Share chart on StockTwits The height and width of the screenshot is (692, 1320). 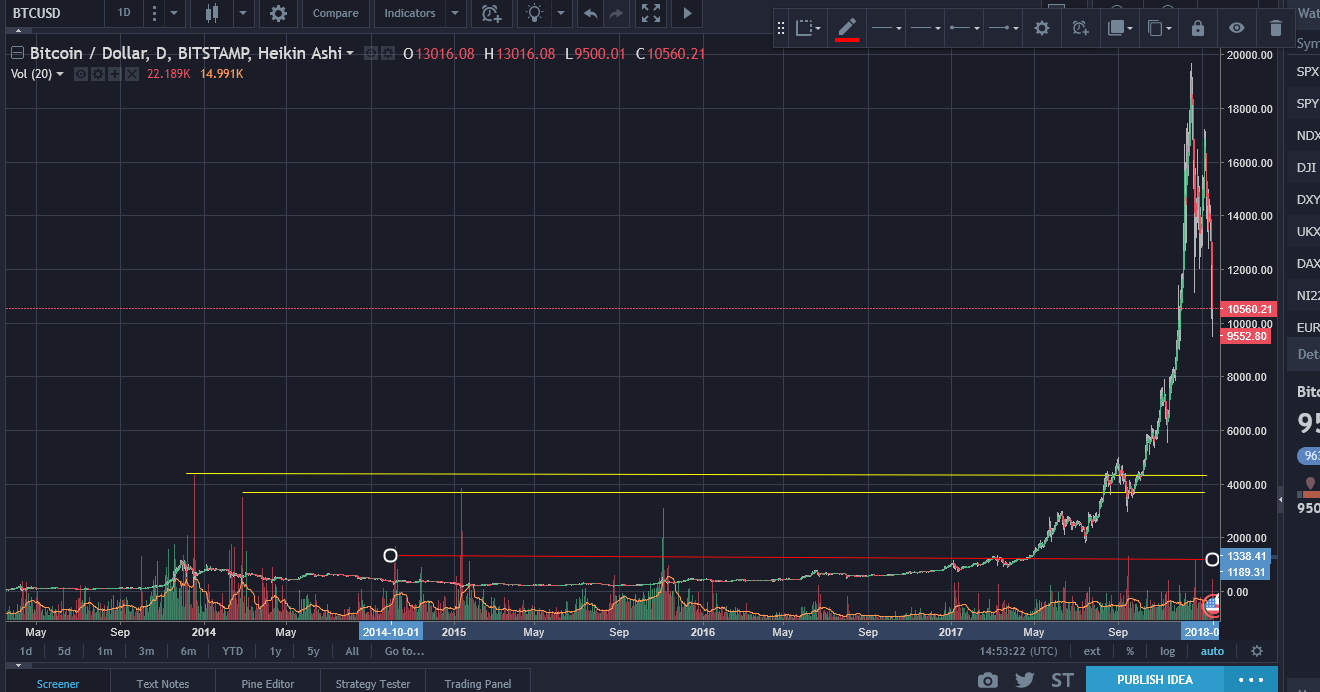(x=1062, y=681)
